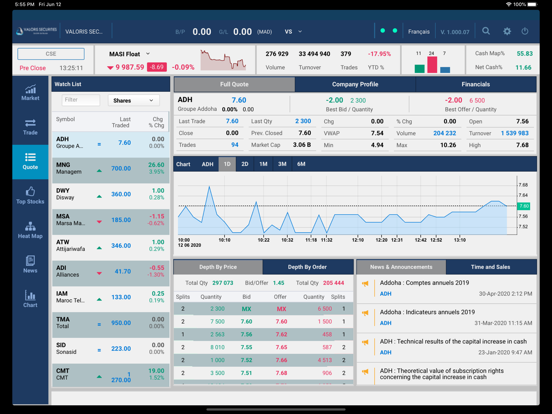This screenshot has height=414, width=552.
Task: Click the red bar in market breadth chart
Action: 432,64
